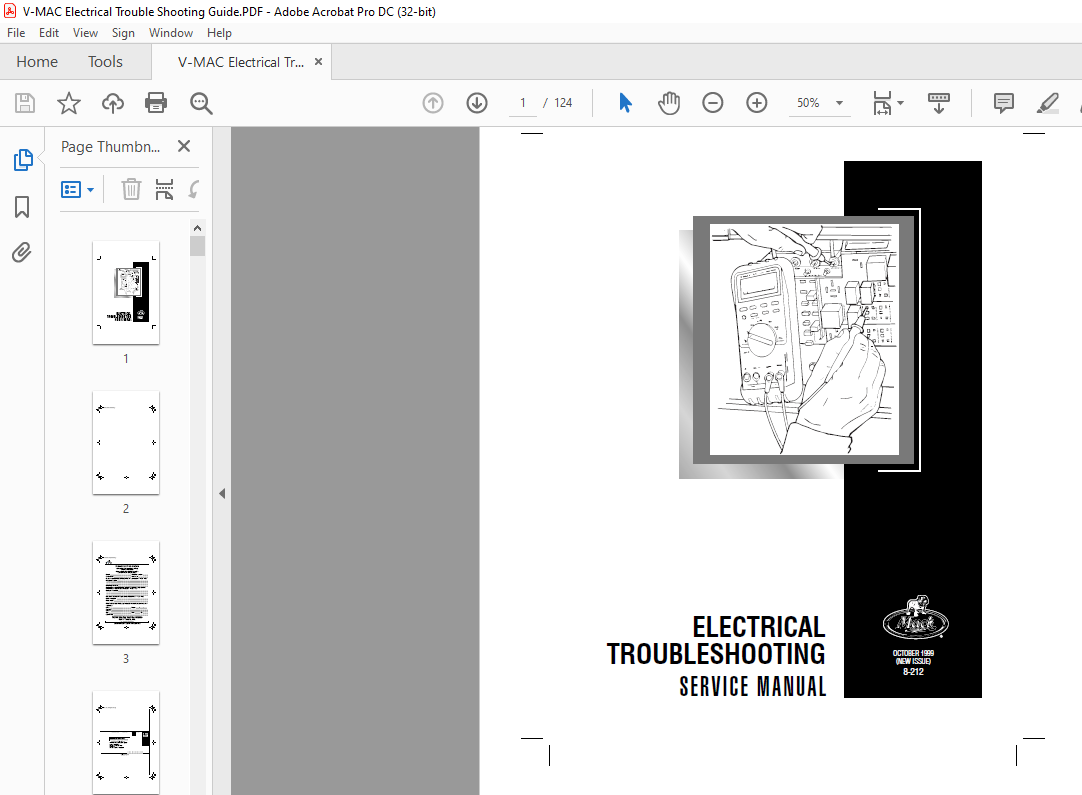Select page 3 thumbnail
Image resolution: width=1082 pixels, height=795 pixels.
pyautogui.click(x=126, y=592)
